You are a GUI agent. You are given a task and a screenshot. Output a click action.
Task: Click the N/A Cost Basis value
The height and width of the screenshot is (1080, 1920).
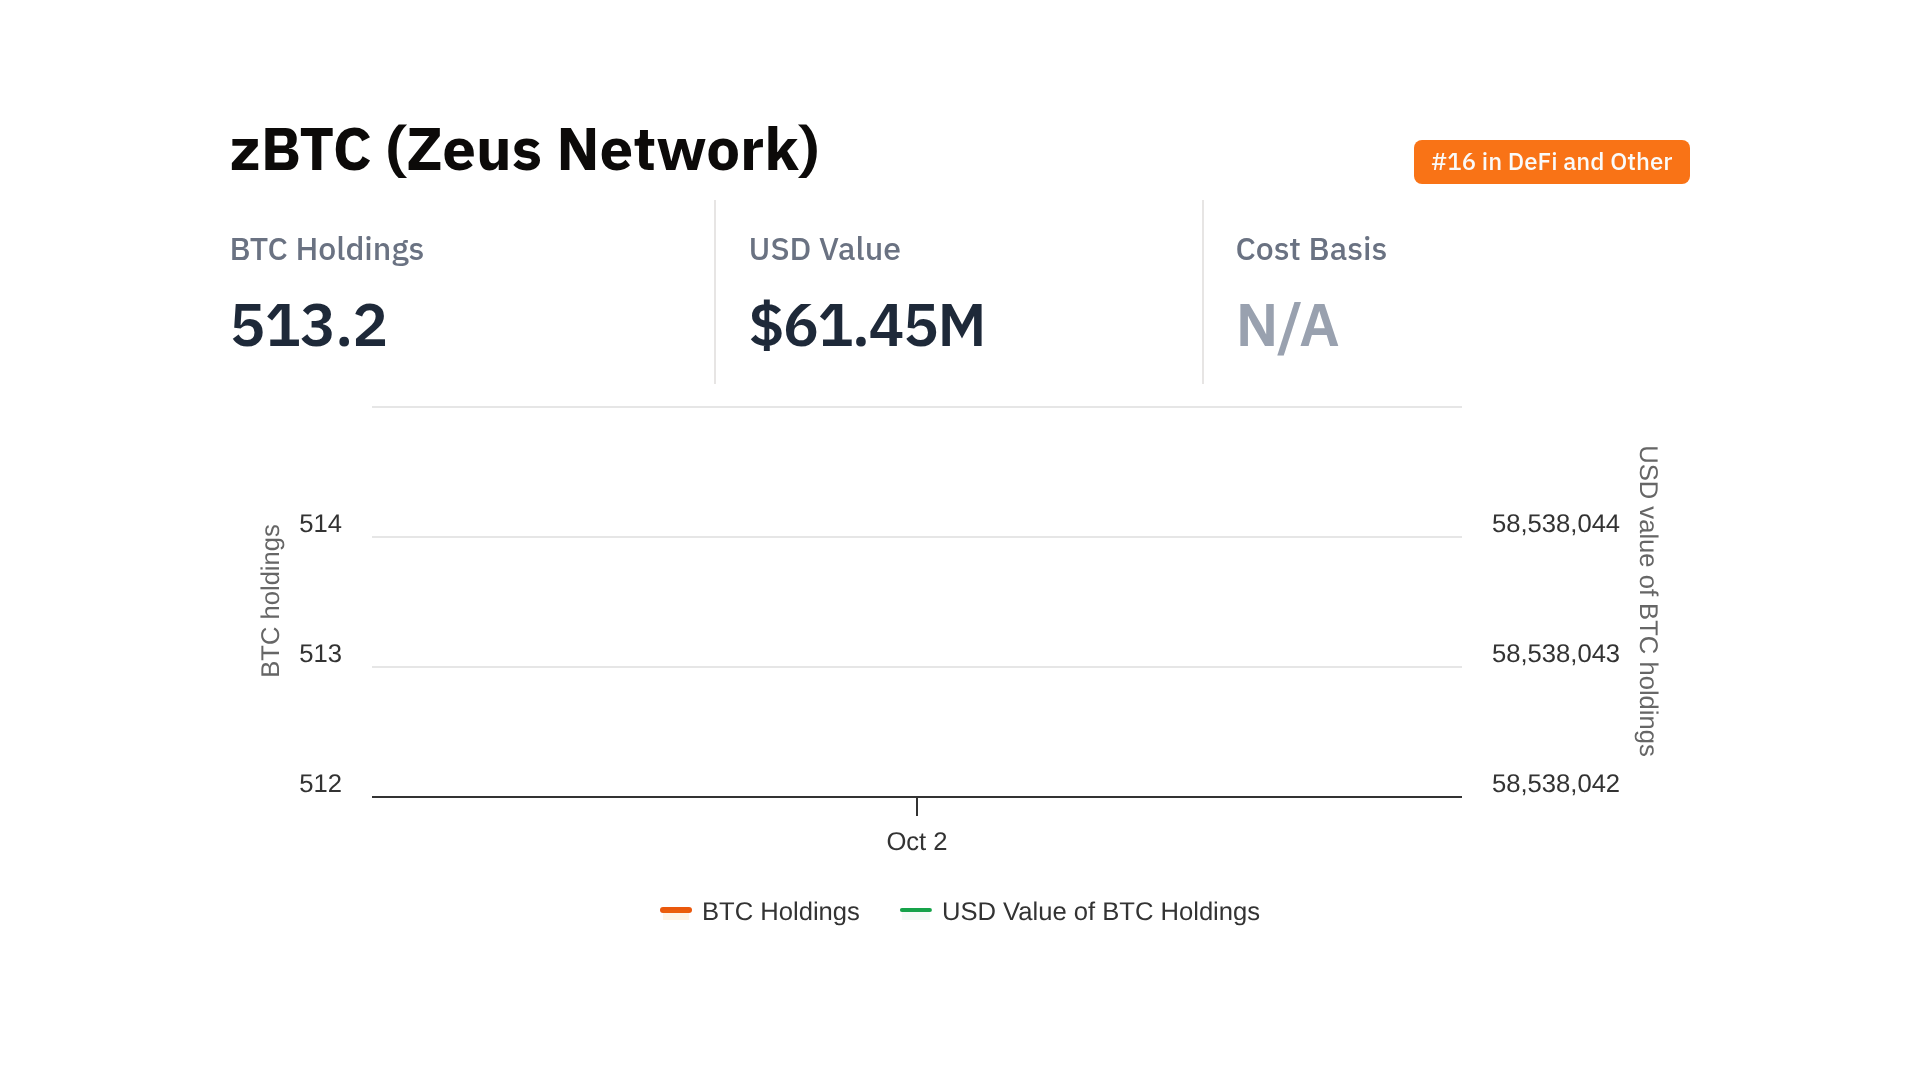click(1287, 326)
